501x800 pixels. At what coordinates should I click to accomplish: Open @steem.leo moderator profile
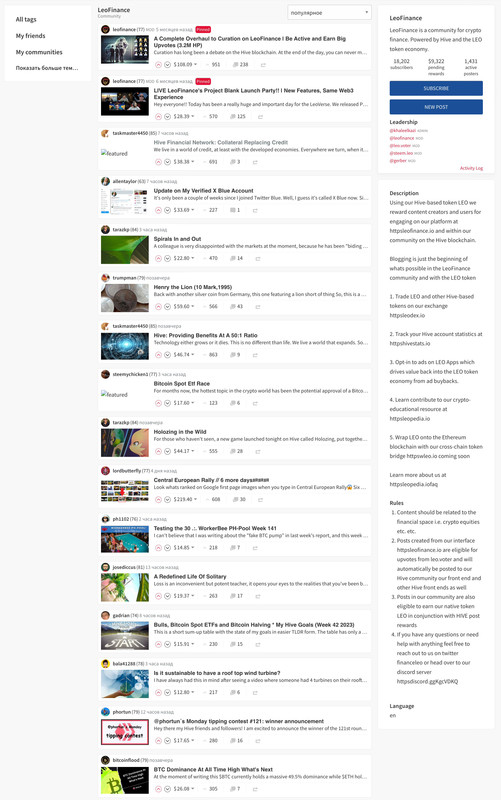pos(402,153)
